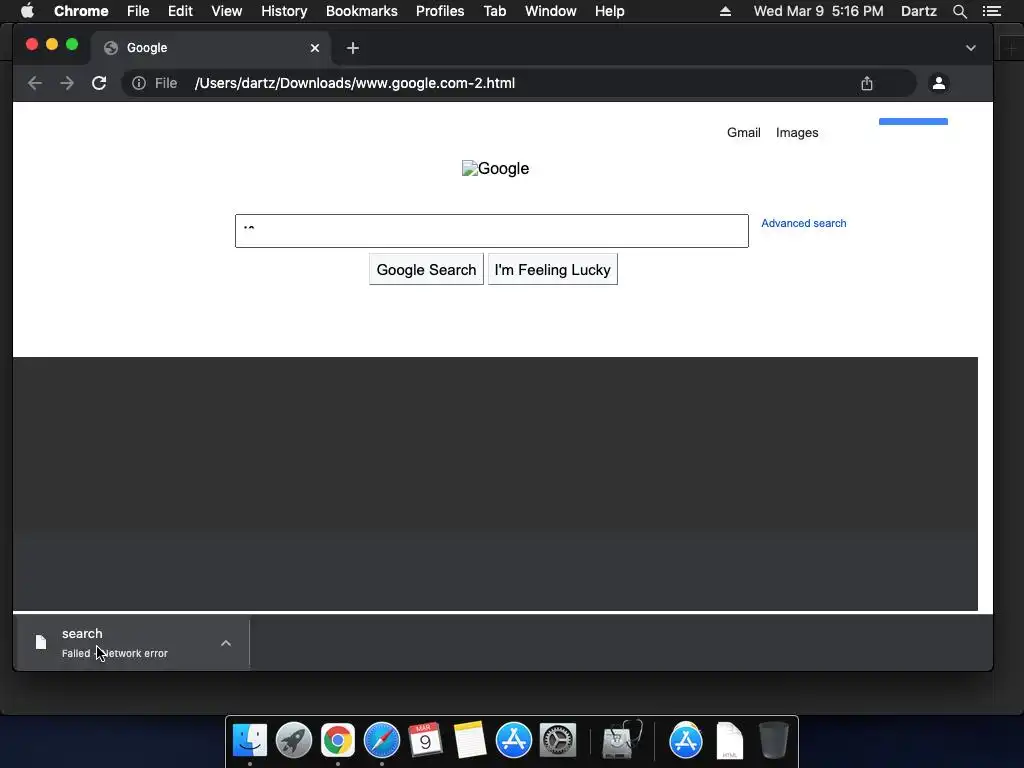This screenshot has height=768, width=1024.
Task: Focus the Google search text box
Action: click(492, 231)
